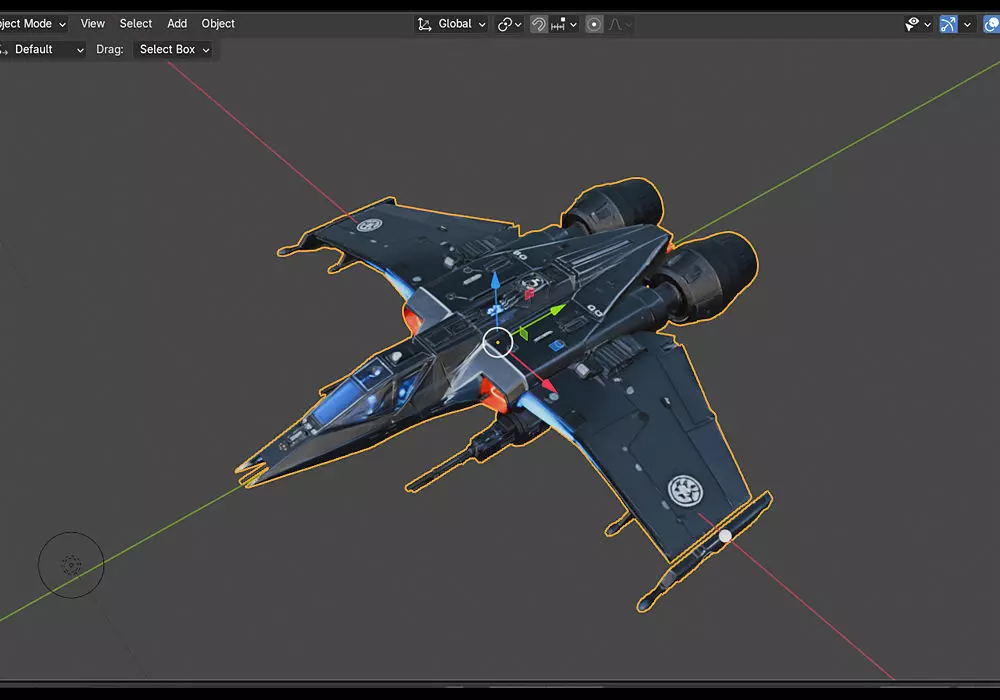The width and height of the screenshot is (1000, 700).
Task: Toggle the snapping magnet
Action: click(x=539, y=24)
